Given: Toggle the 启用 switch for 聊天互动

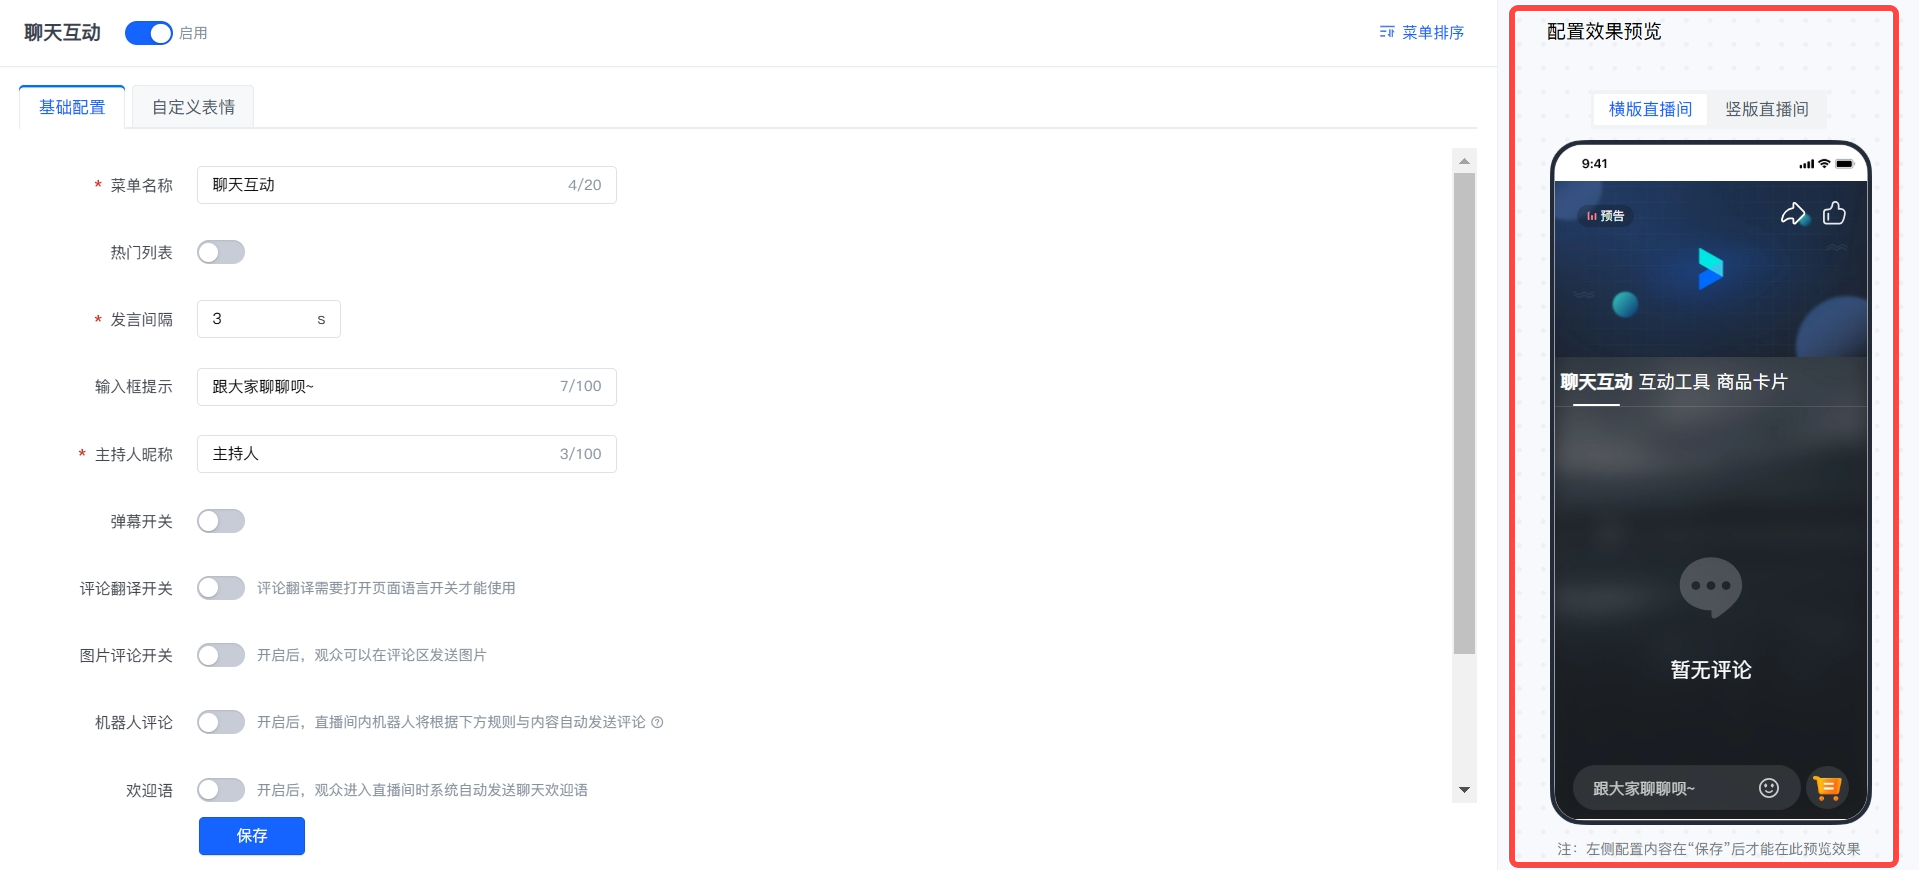Looking at the screenshot, I should coord(149,33).
